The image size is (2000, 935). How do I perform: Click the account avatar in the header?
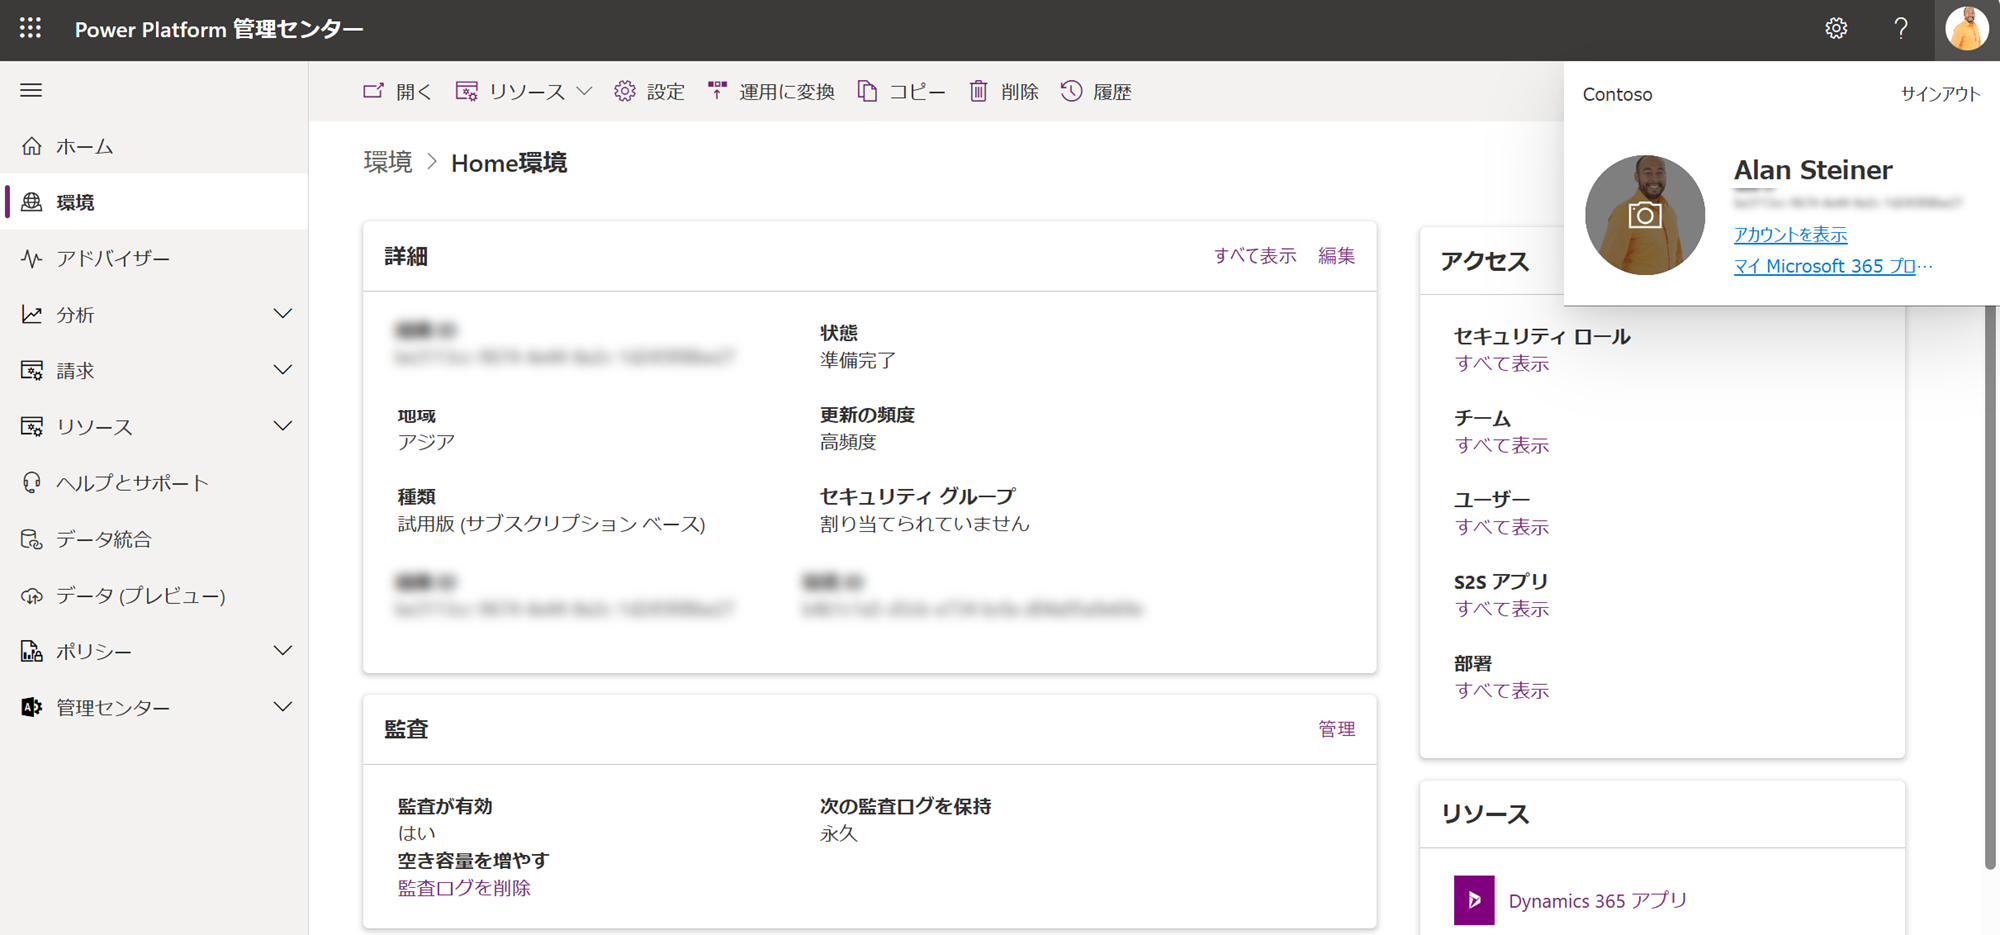[x=1966, y=29]
